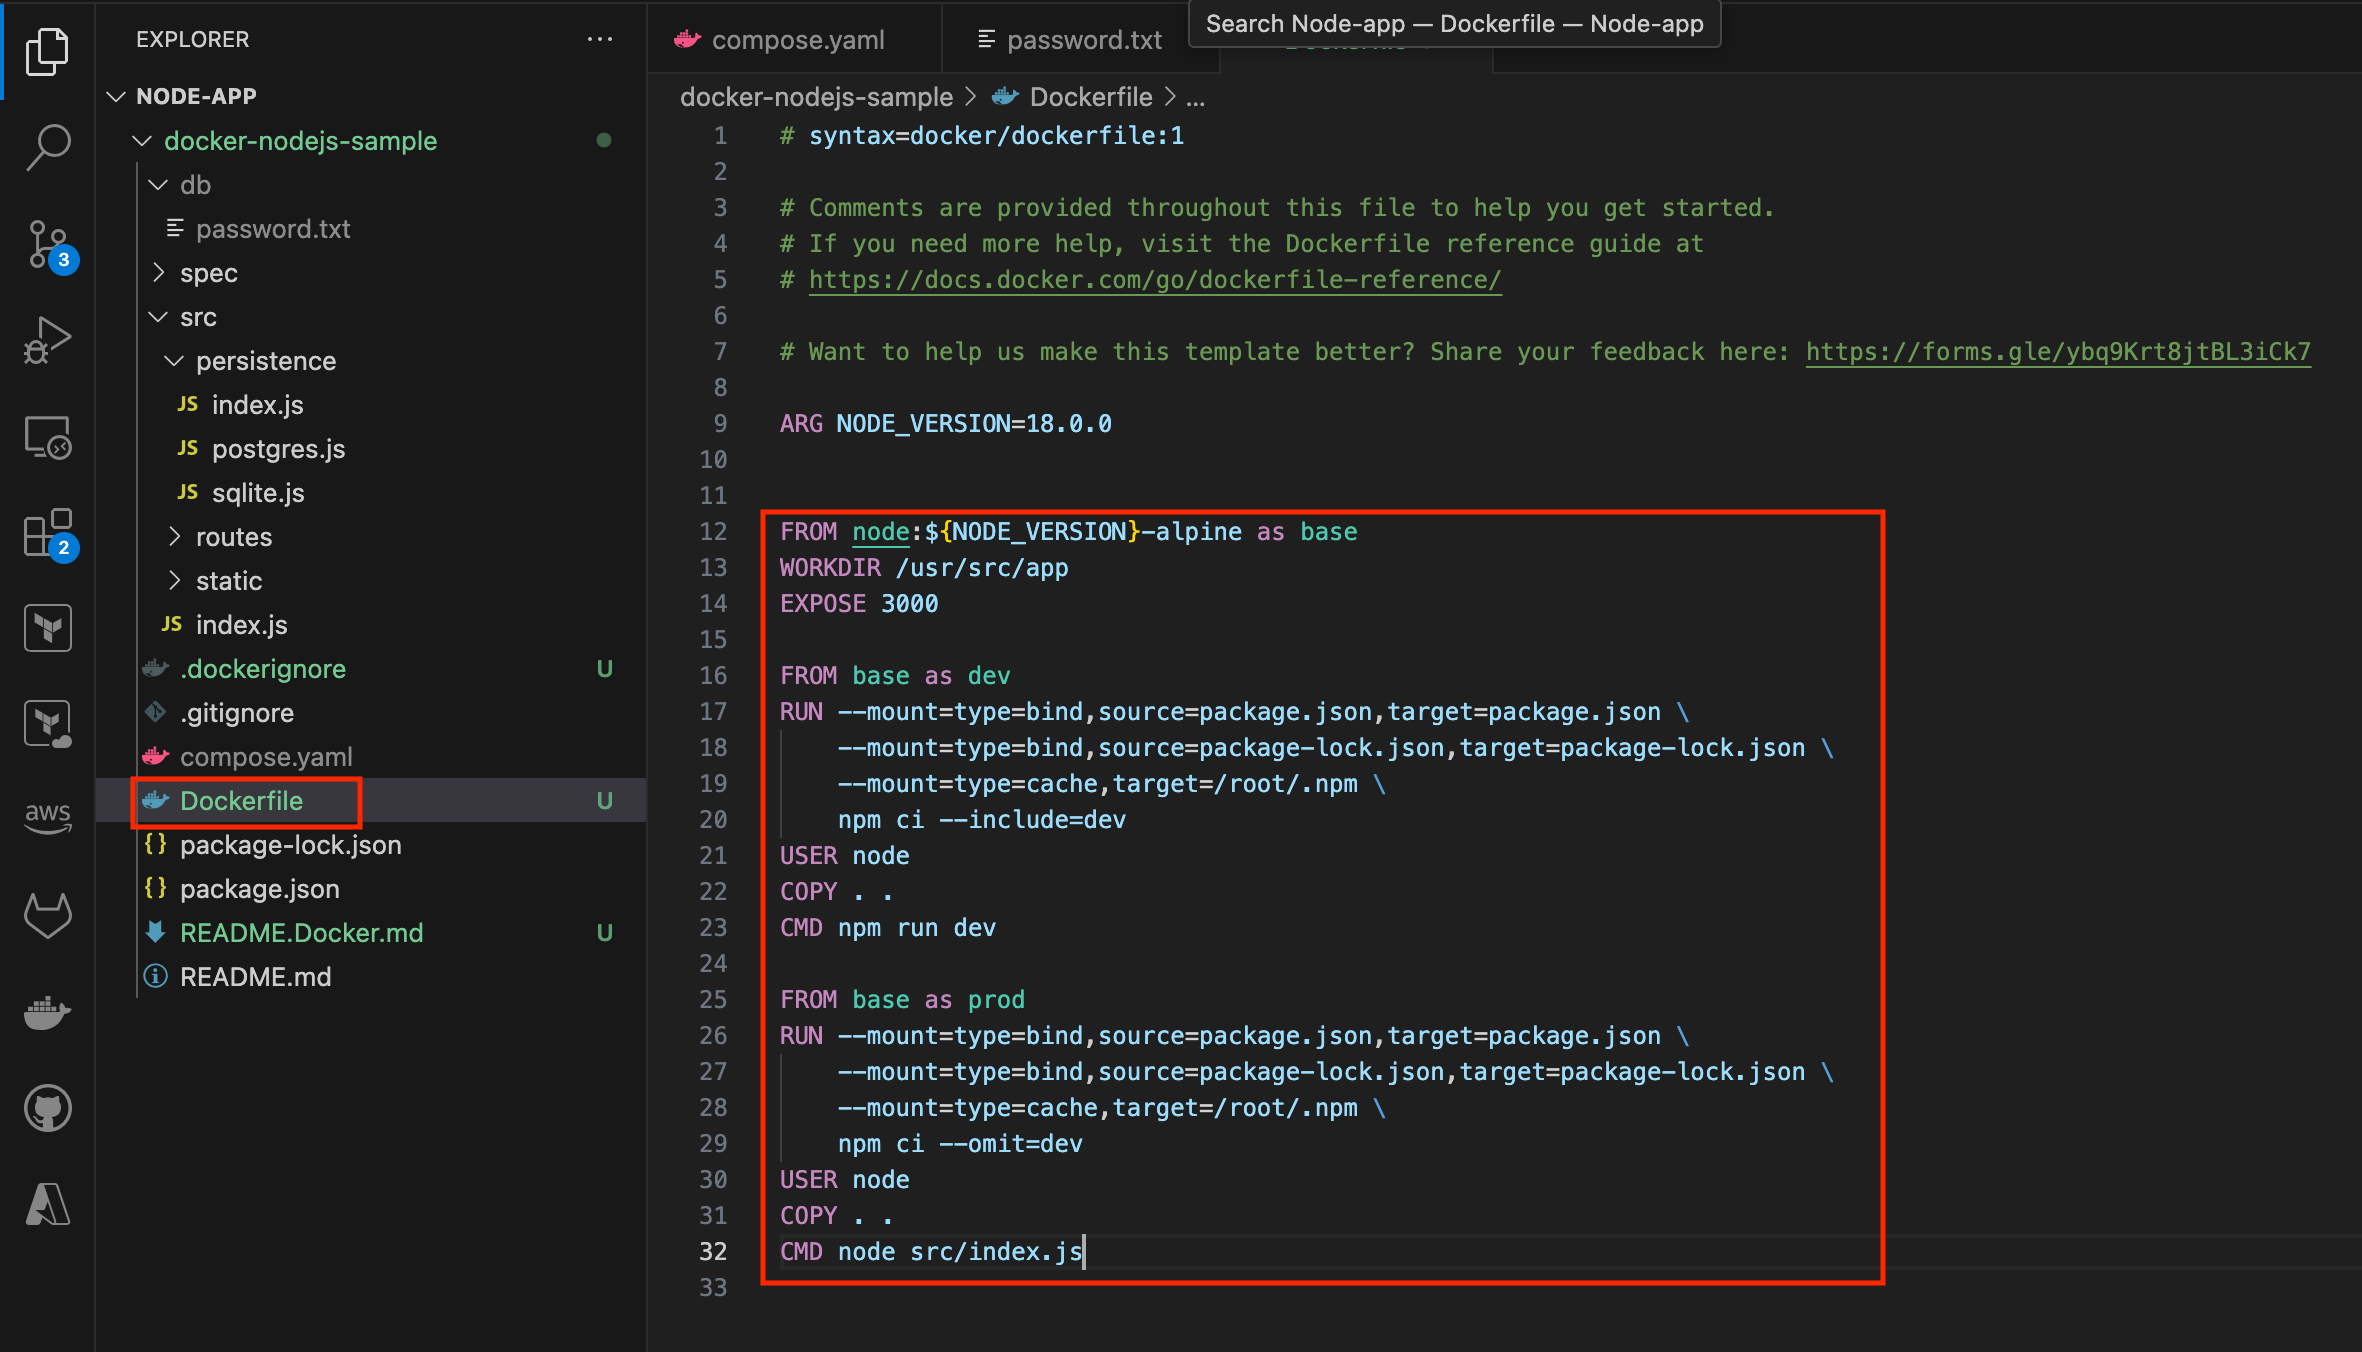Open the index.js file under src

pyautogui.click(x=241, y=625)
